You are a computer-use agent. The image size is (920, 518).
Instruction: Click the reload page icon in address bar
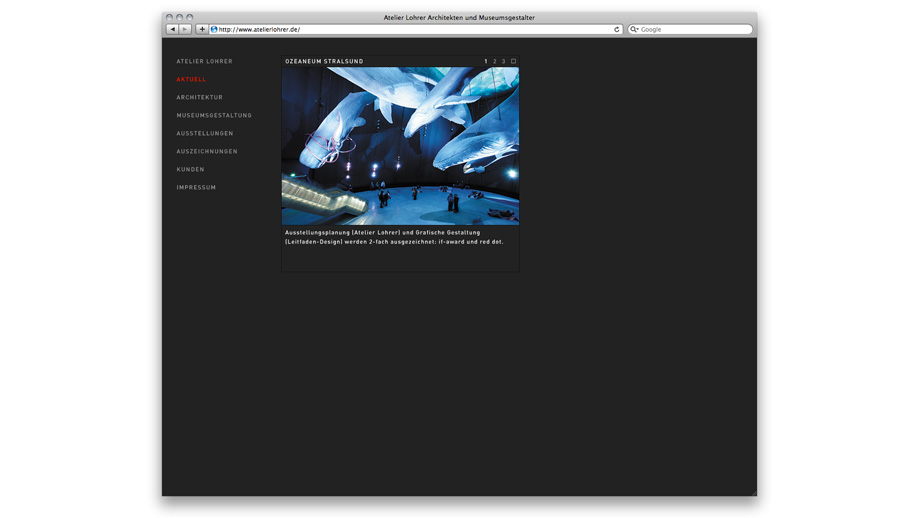(x=616, y=30)
